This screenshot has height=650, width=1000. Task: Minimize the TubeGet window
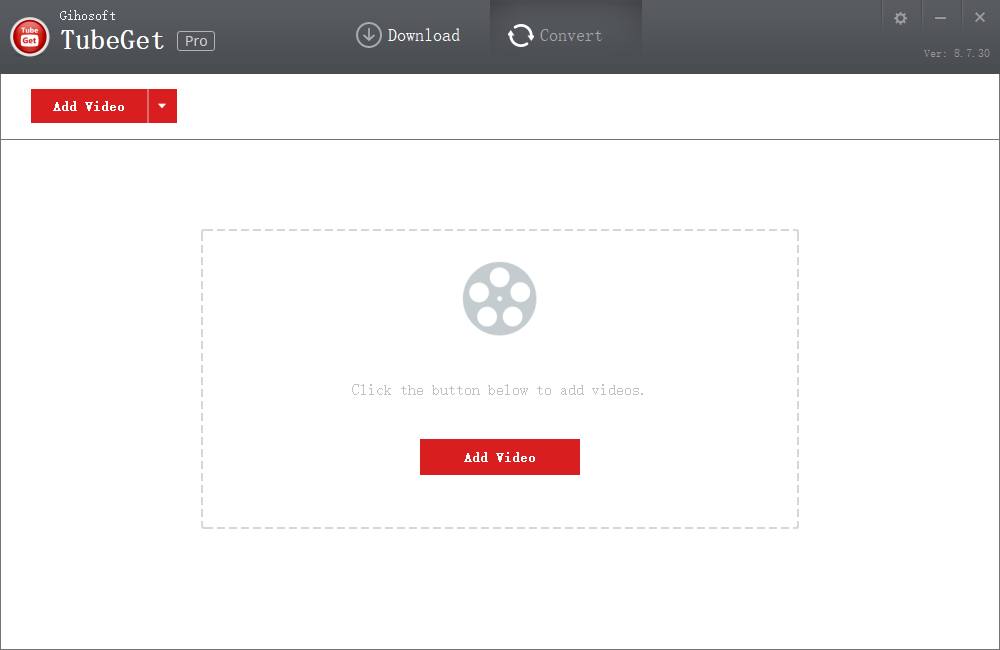(x=940, y=18)
